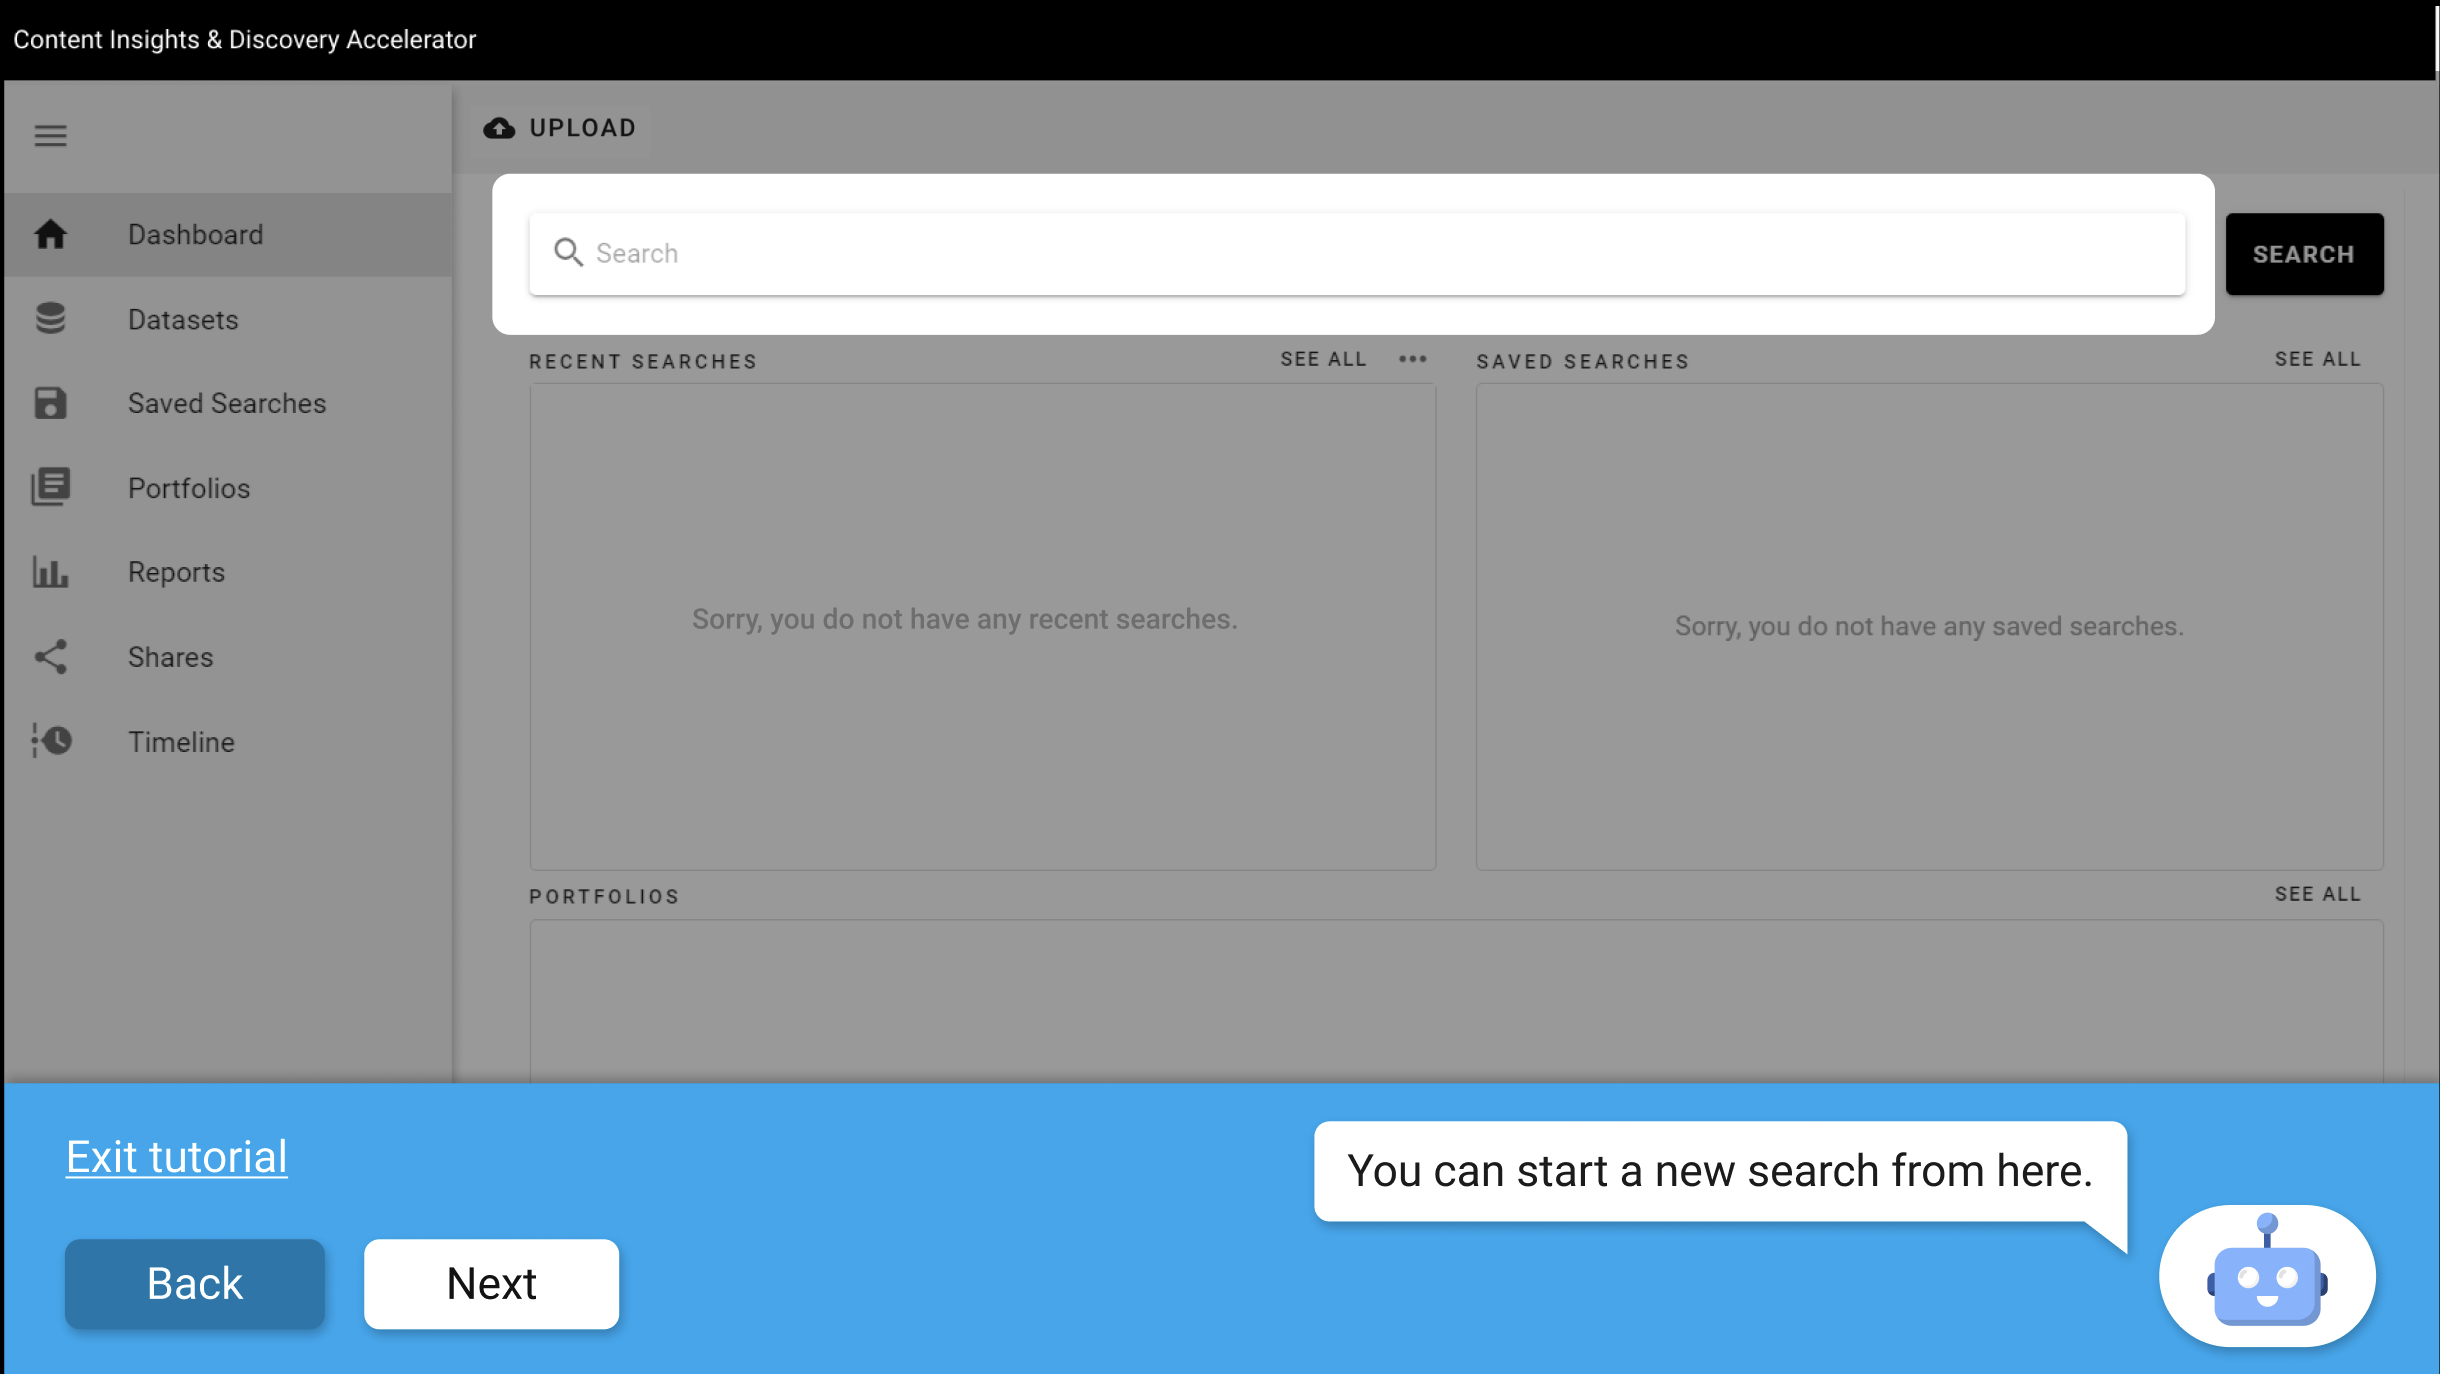This screenshot has height=1374, width=2440.
Task: Toggle the hamburger navigation menu
Action: (50, 135)
